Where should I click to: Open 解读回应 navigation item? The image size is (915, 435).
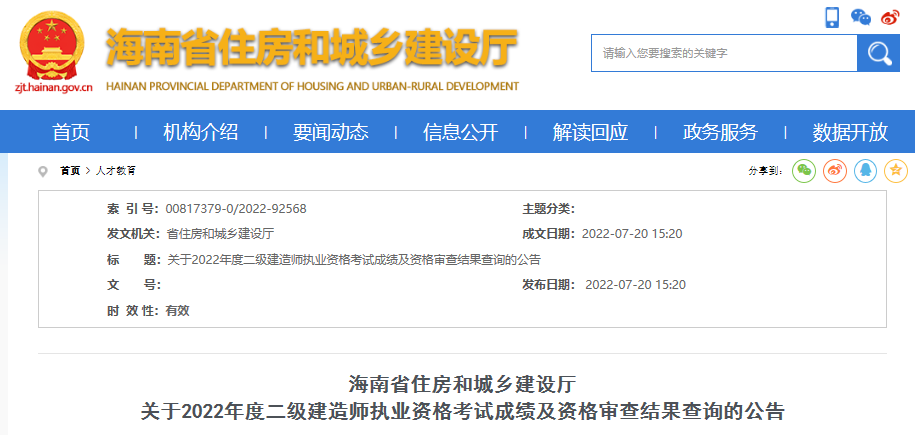pos(591,132)
